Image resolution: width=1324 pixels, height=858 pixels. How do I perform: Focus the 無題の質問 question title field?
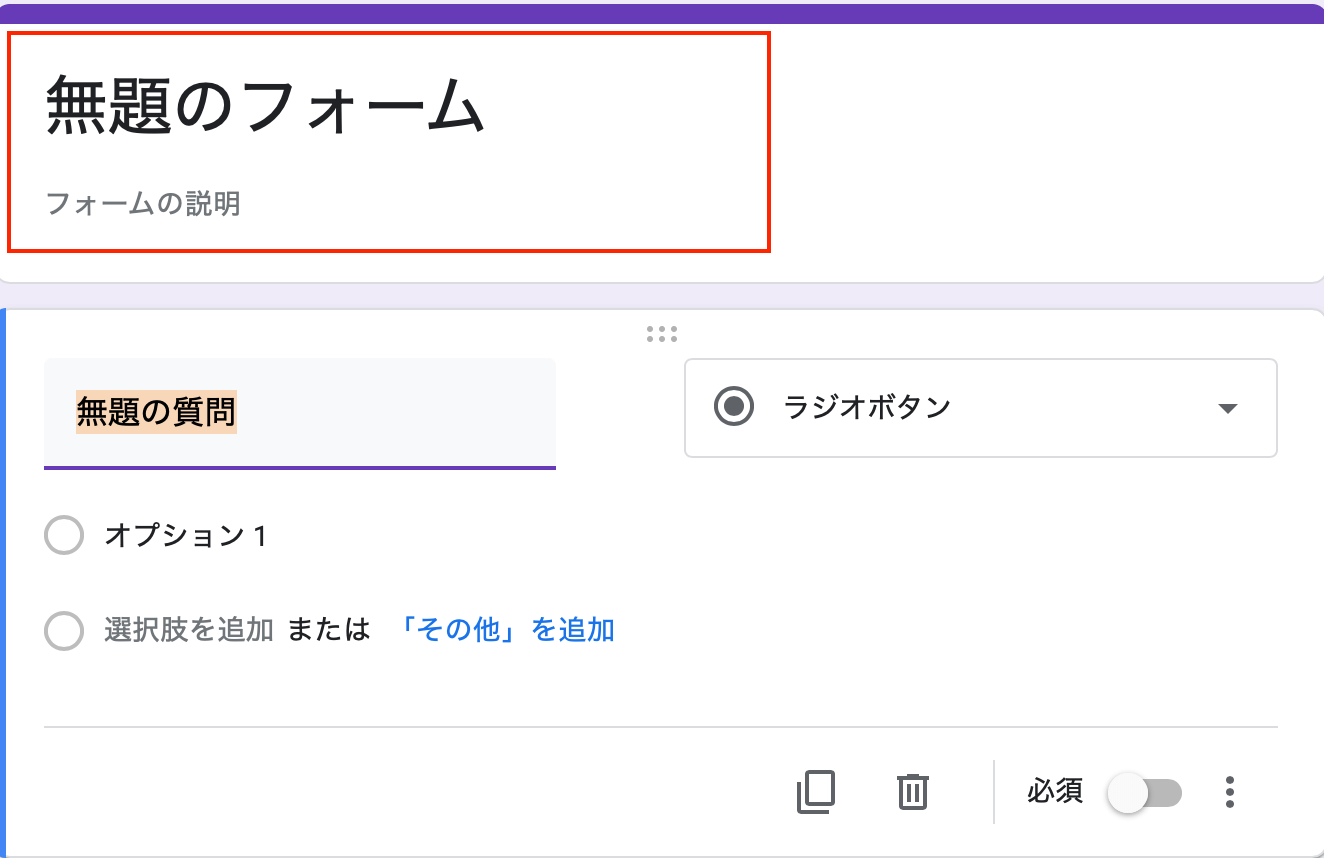point(299,412)
